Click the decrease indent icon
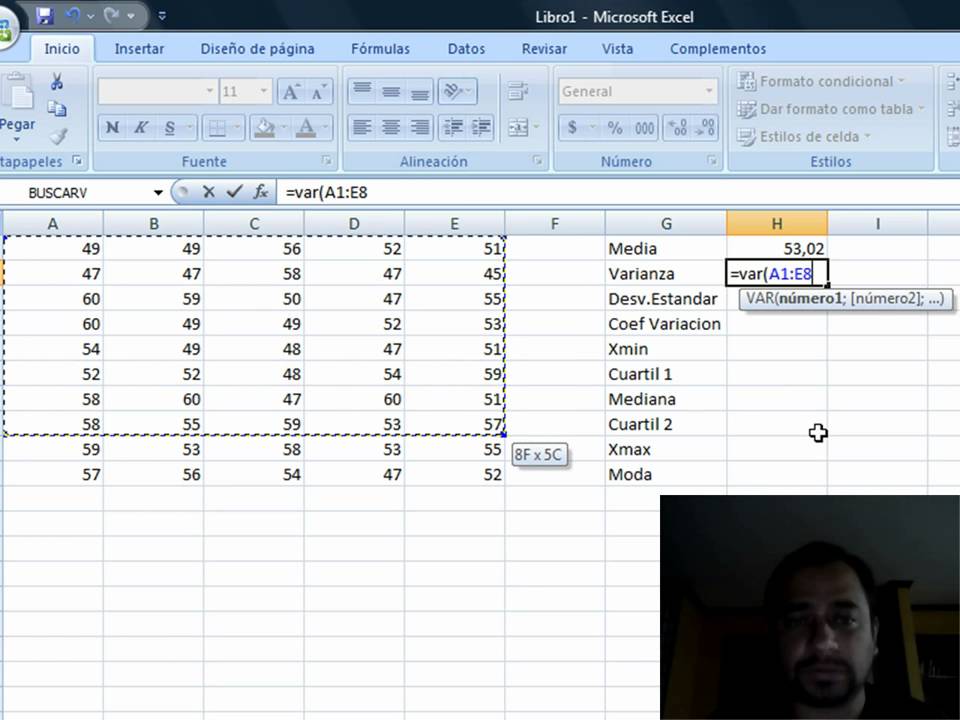The width and height of the screenshot is (960, 720). 453,127
